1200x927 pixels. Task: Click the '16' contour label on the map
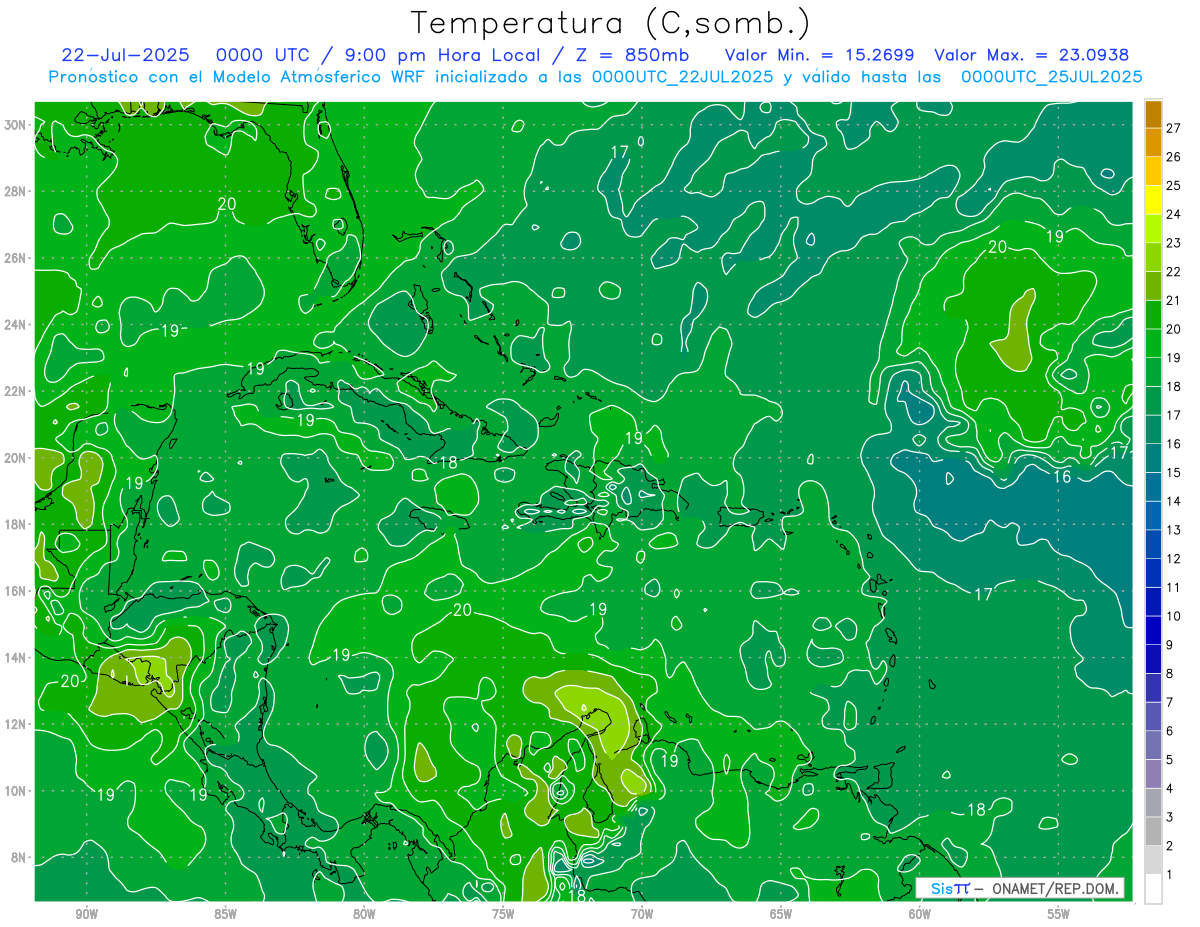pyautogui.click(x=1062, y=477)
